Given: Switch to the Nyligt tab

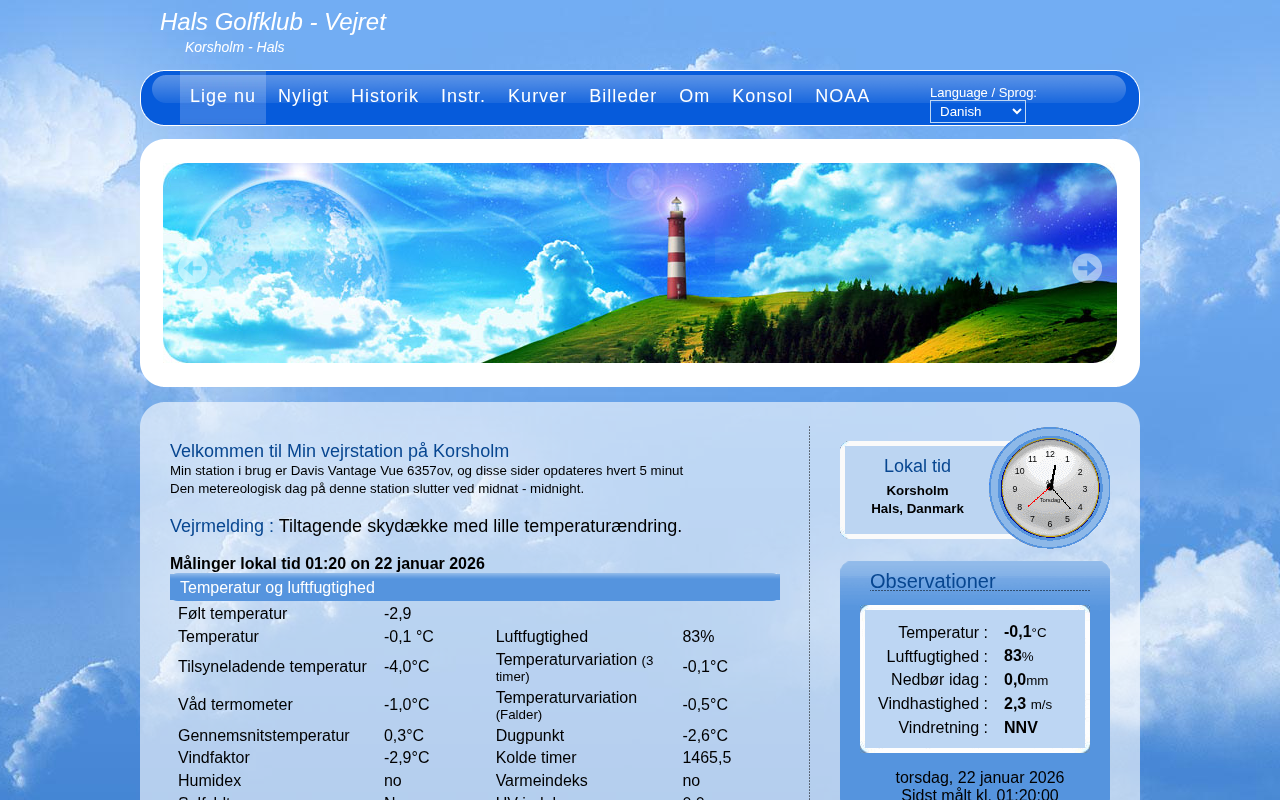Looking at the screenshot, I should (x=303, y=97).
